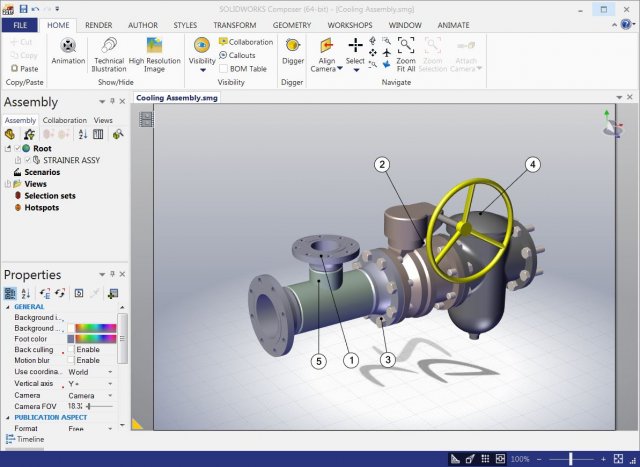Select the Scenarios tree item
The width and height of the screenshot is (640, 467).
coord(42,172)
